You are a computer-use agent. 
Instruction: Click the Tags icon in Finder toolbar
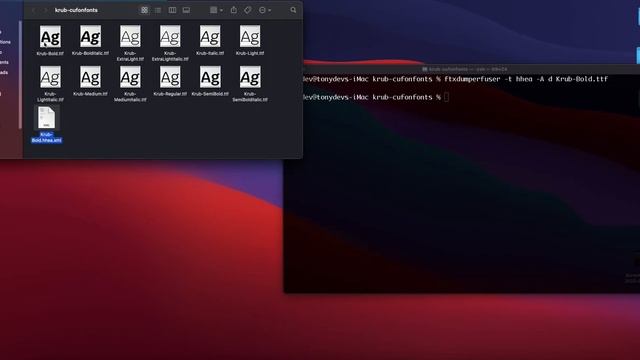[x=248, y=10]
